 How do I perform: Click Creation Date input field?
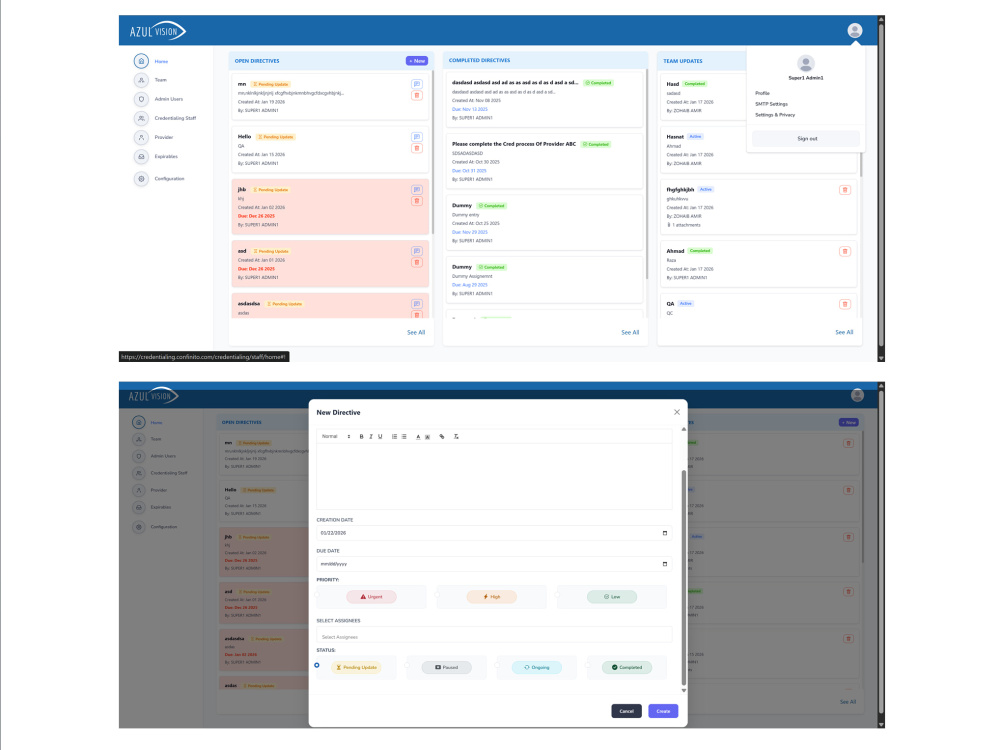tap(494, 533)
